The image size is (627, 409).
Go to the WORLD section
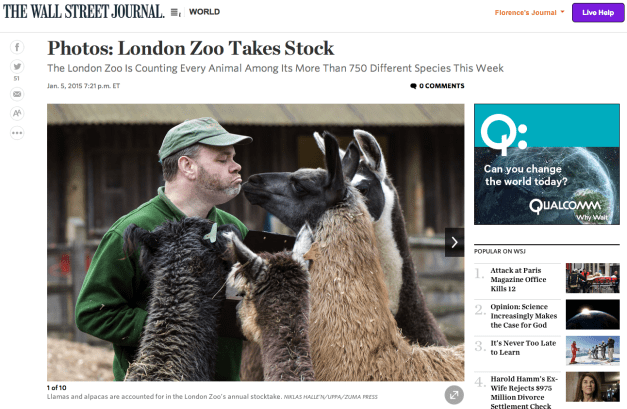(204, 12)
